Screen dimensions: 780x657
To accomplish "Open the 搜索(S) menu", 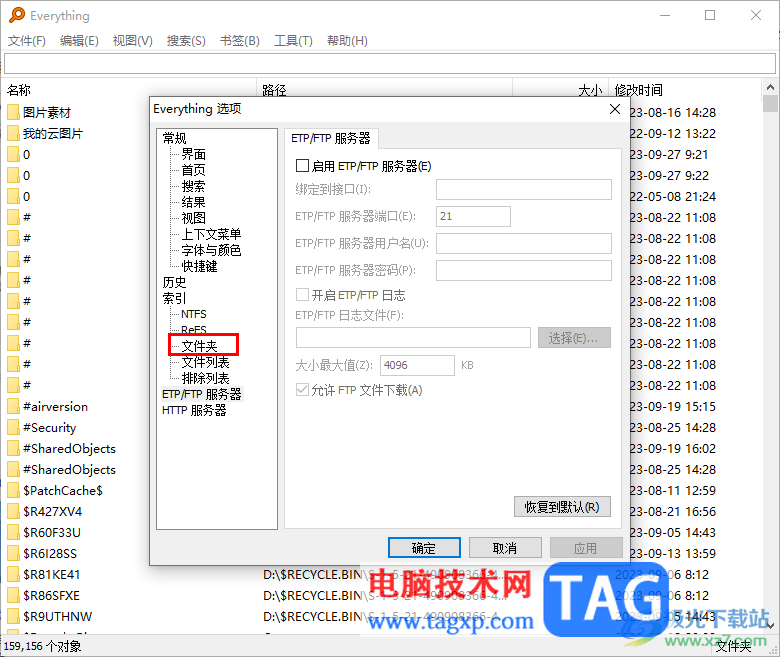I will (186, 41).
